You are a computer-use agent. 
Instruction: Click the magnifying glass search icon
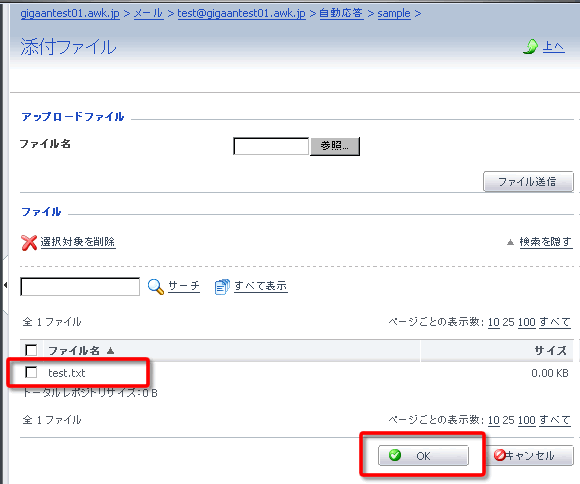(x=156, y=287)
